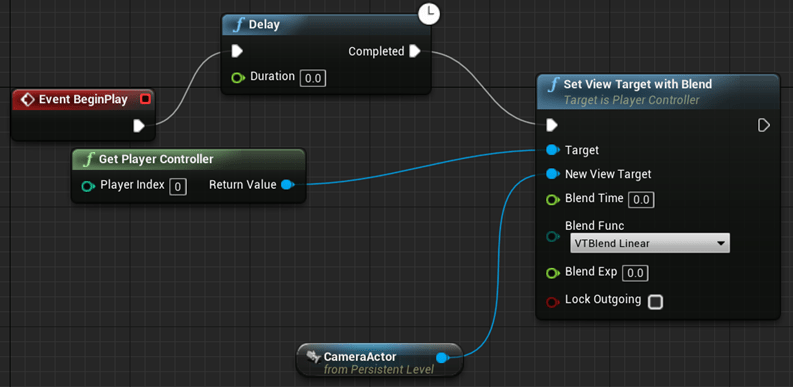This screenshot has height=387, width=793.
Task: Click the red delegate pin on Event BeginPlay
Action: point(146,99)
